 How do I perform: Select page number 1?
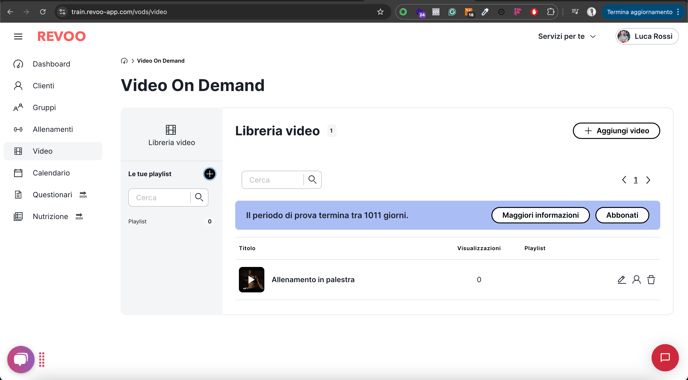coord(635,180)
